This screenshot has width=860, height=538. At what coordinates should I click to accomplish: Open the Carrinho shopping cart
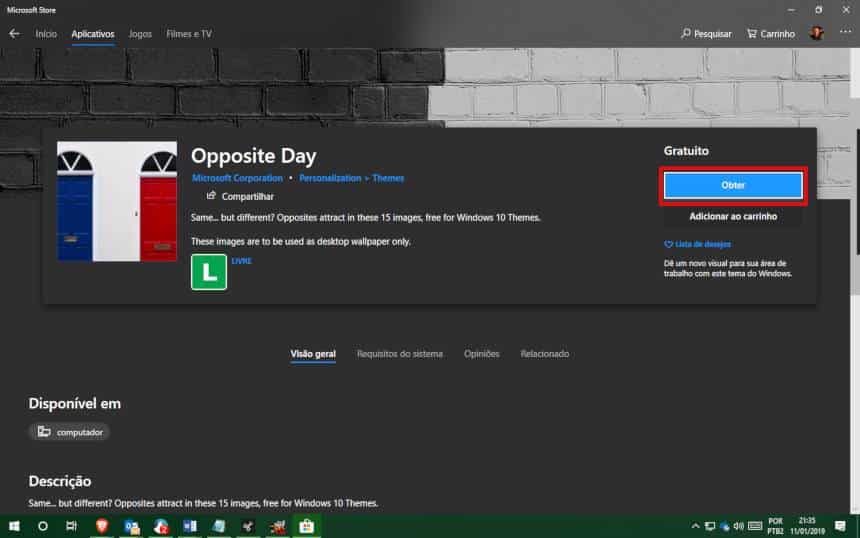(771, 34)
